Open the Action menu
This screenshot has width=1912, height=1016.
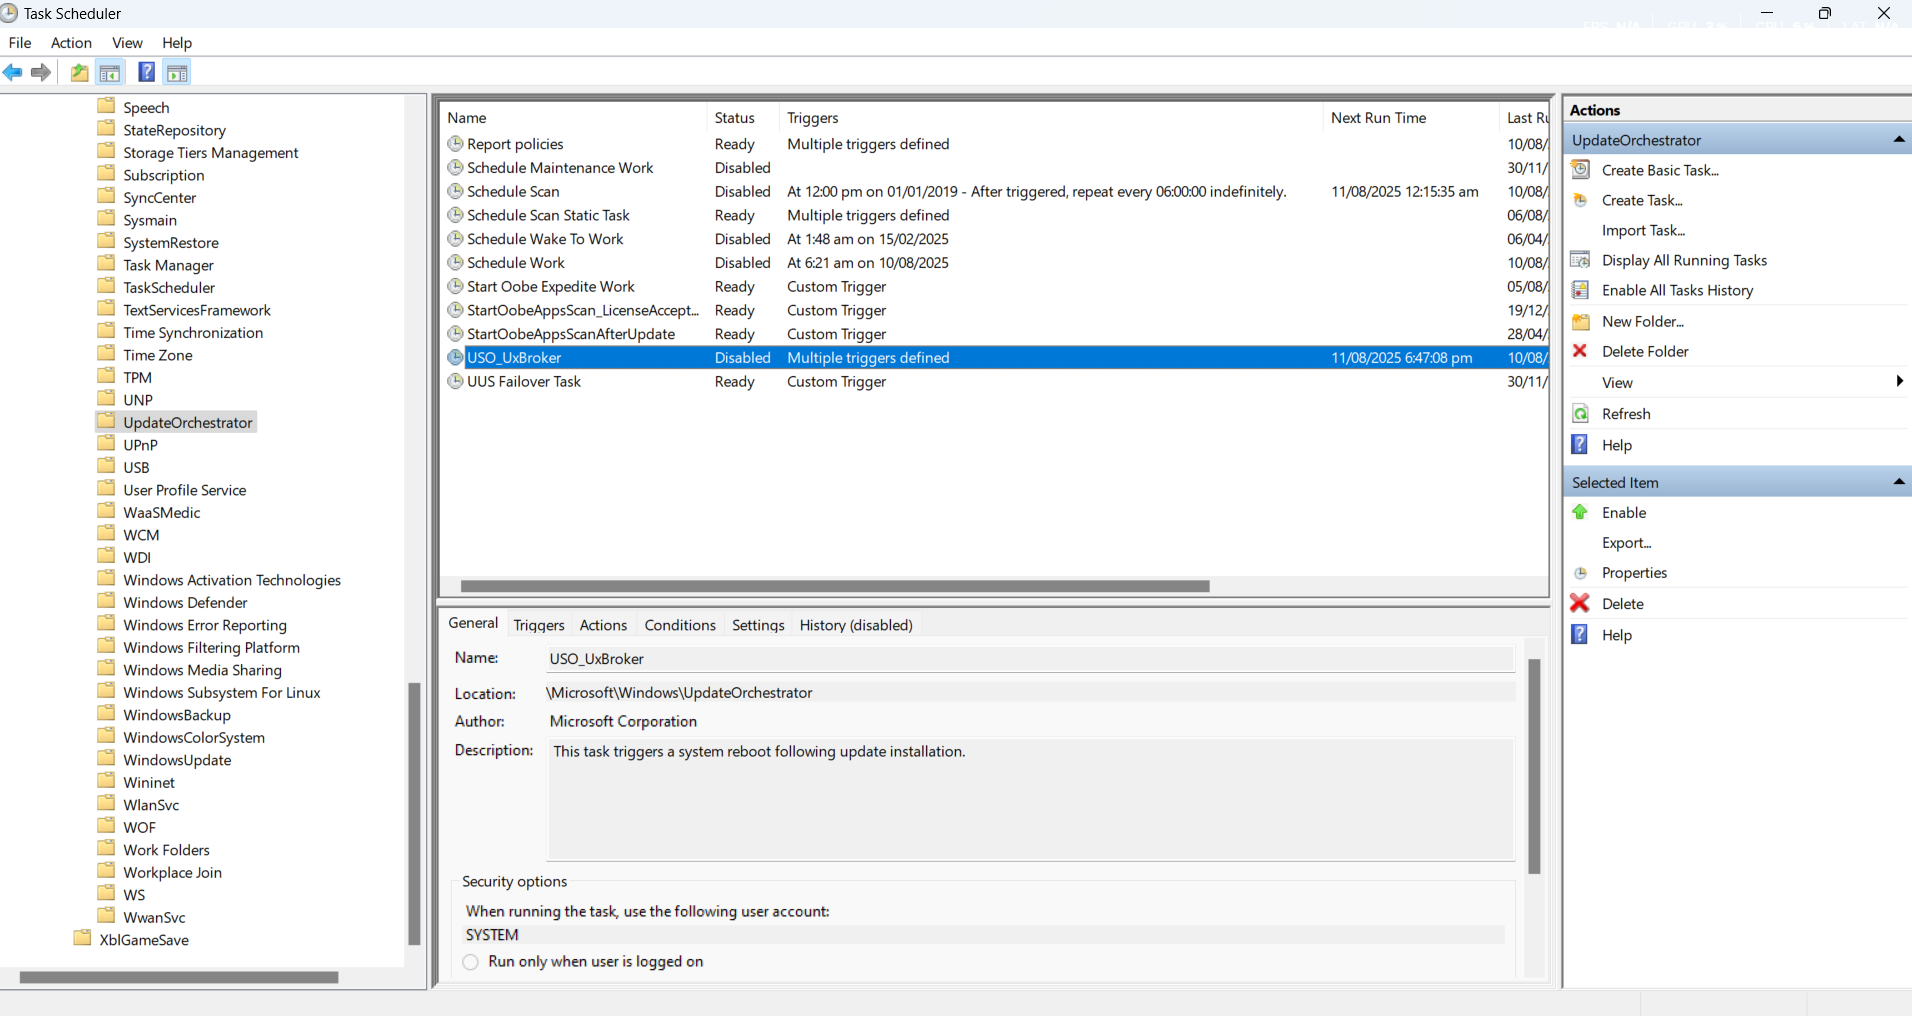click(x=70, y=43)
